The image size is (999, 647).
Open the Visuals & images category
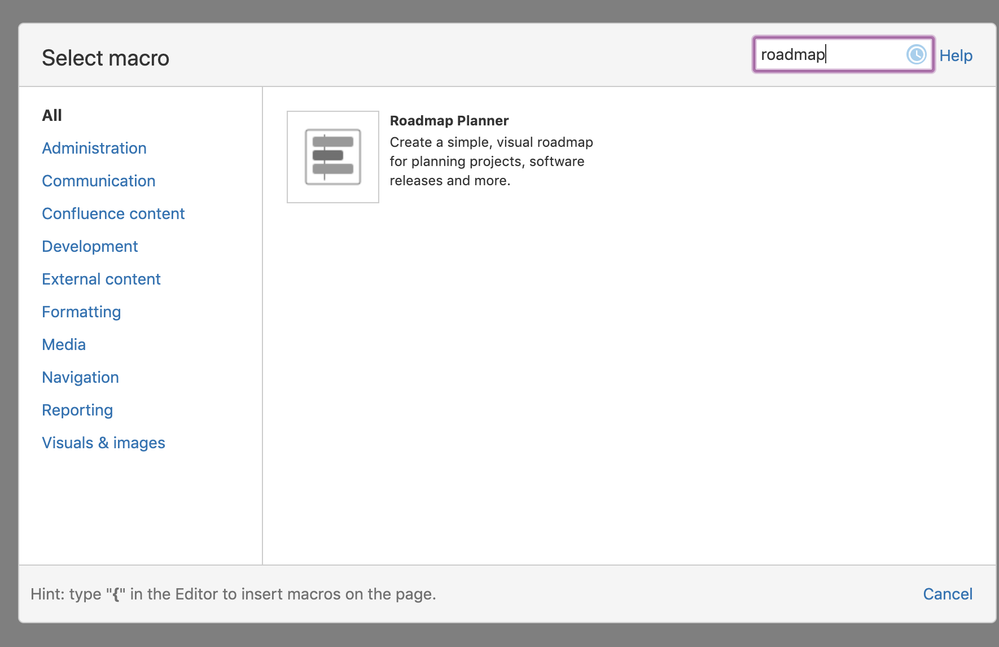pyautogui.click(x=104, y=443)
